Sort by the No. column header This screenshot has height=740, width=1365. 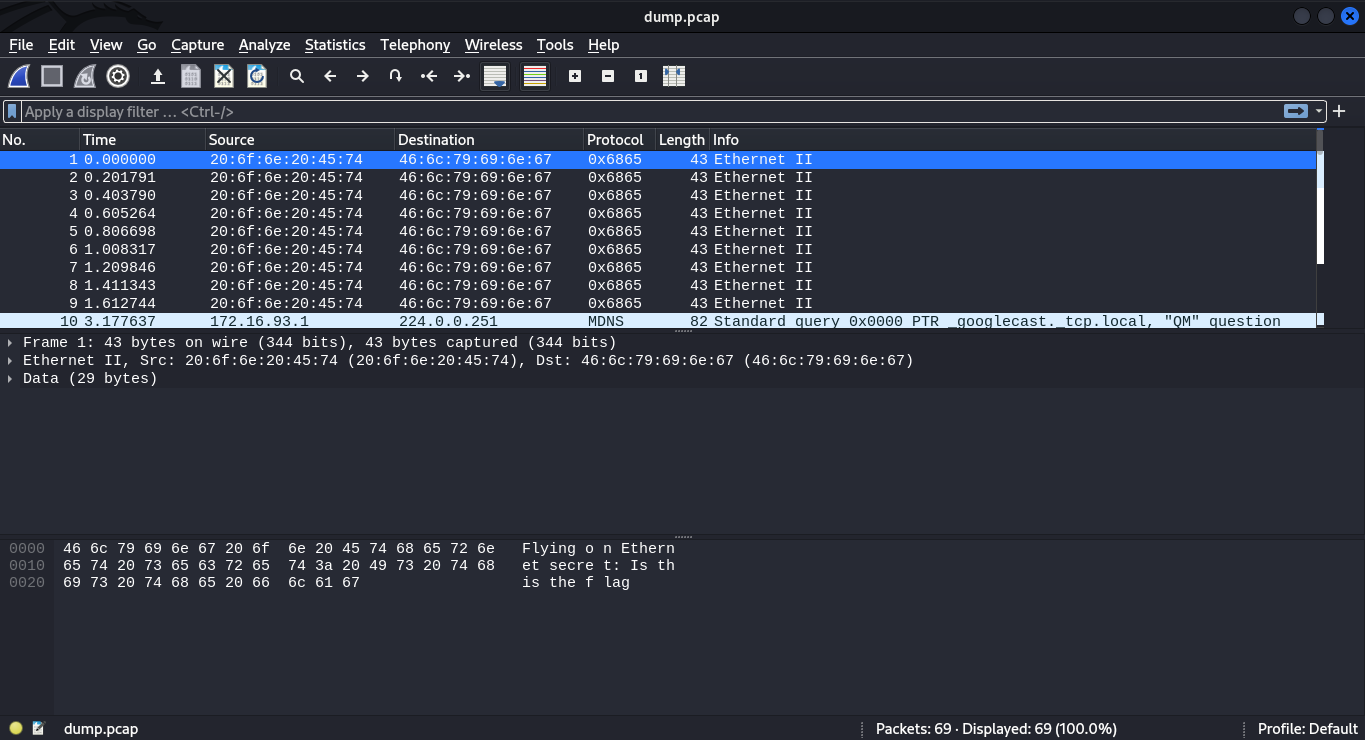pos(40,140)
